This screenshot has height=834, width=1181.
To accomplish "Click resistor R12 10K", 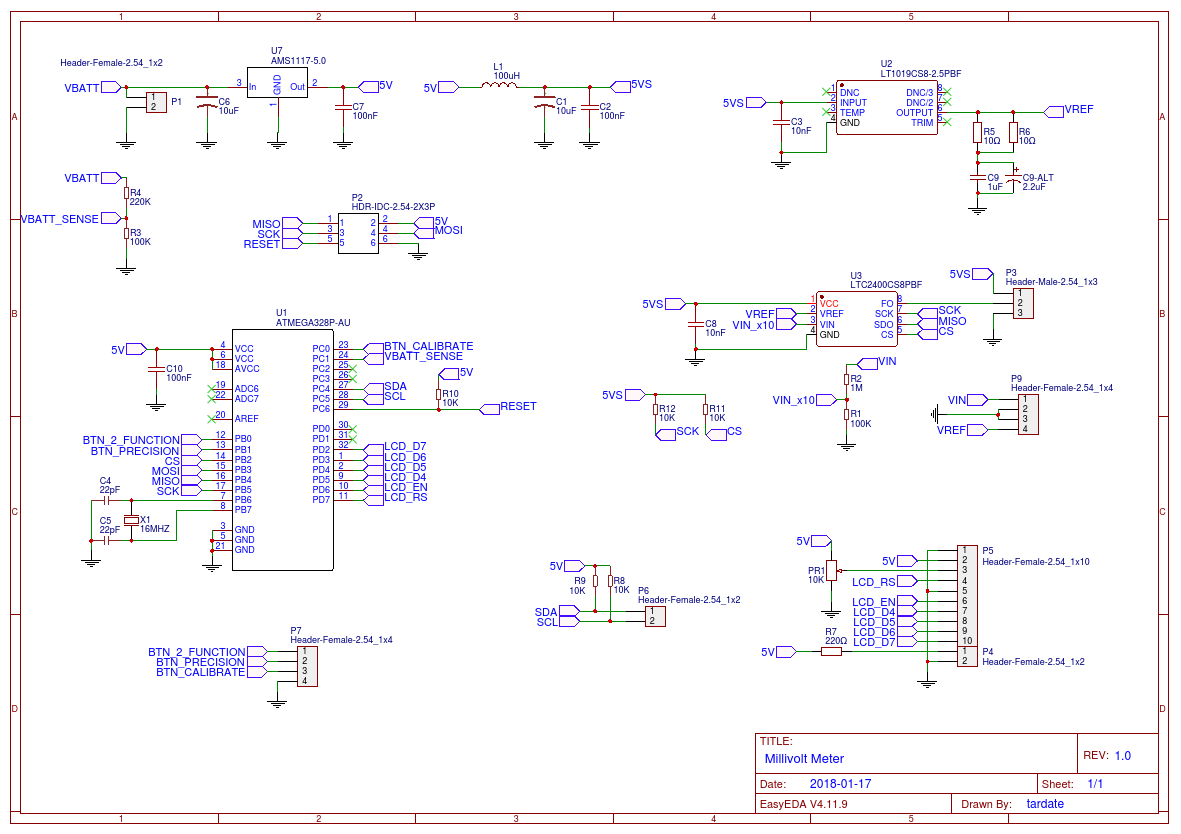I will pyautogui.click(x=656, y=410).
